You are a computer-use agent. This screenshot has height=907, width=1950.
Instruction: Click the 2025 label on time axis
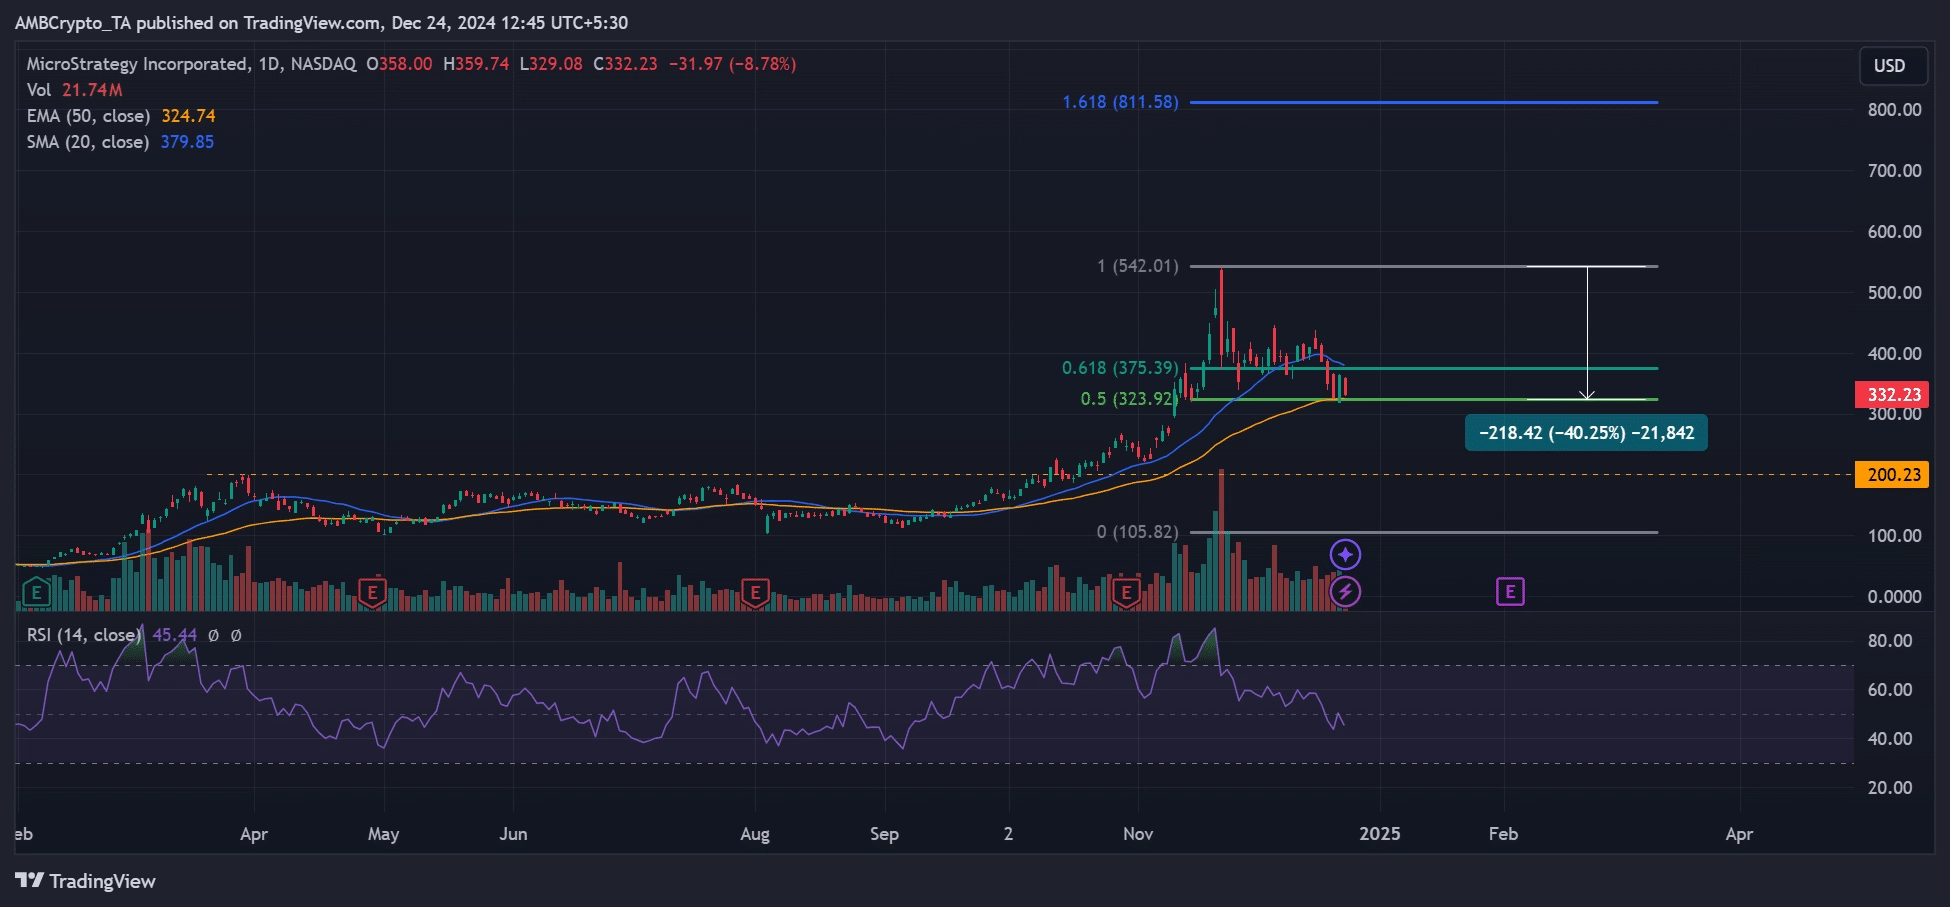[1380, 834]
